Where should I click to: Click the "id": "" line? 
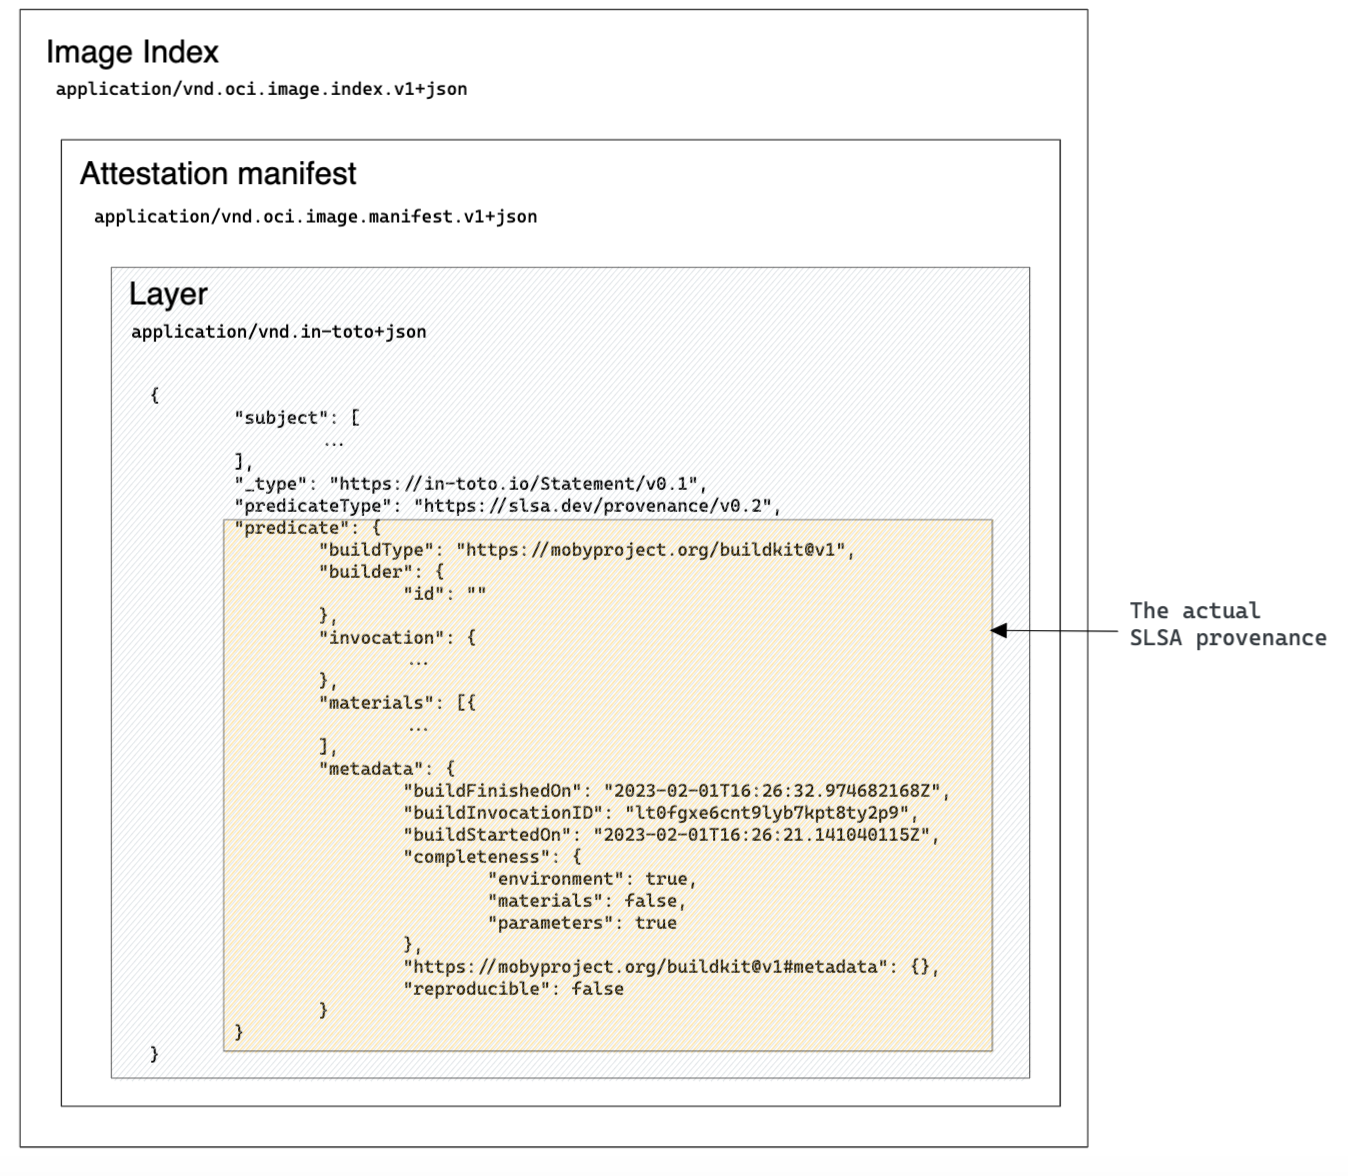(x=445, y=594)
